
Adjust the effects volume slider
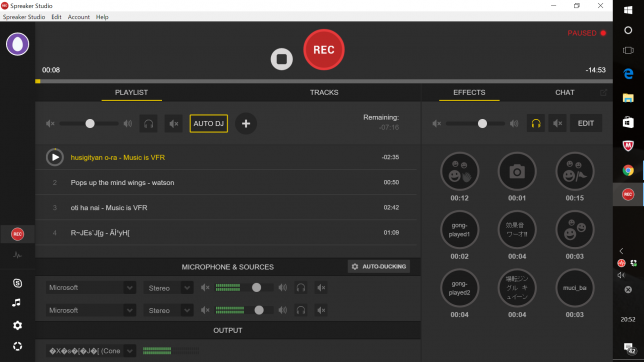[x=482, y=123]
